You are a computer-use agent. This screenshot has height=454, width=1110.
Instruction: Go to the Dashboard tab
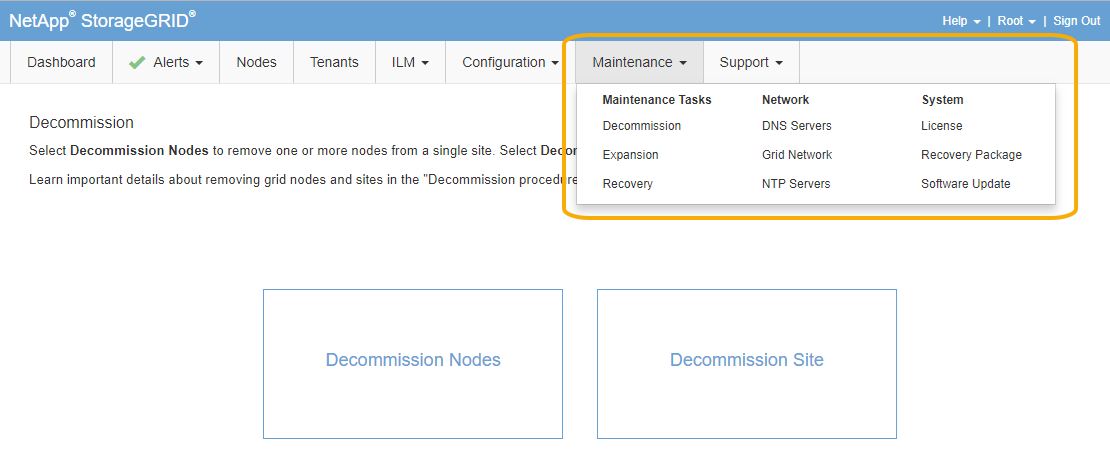click(61, 62)
